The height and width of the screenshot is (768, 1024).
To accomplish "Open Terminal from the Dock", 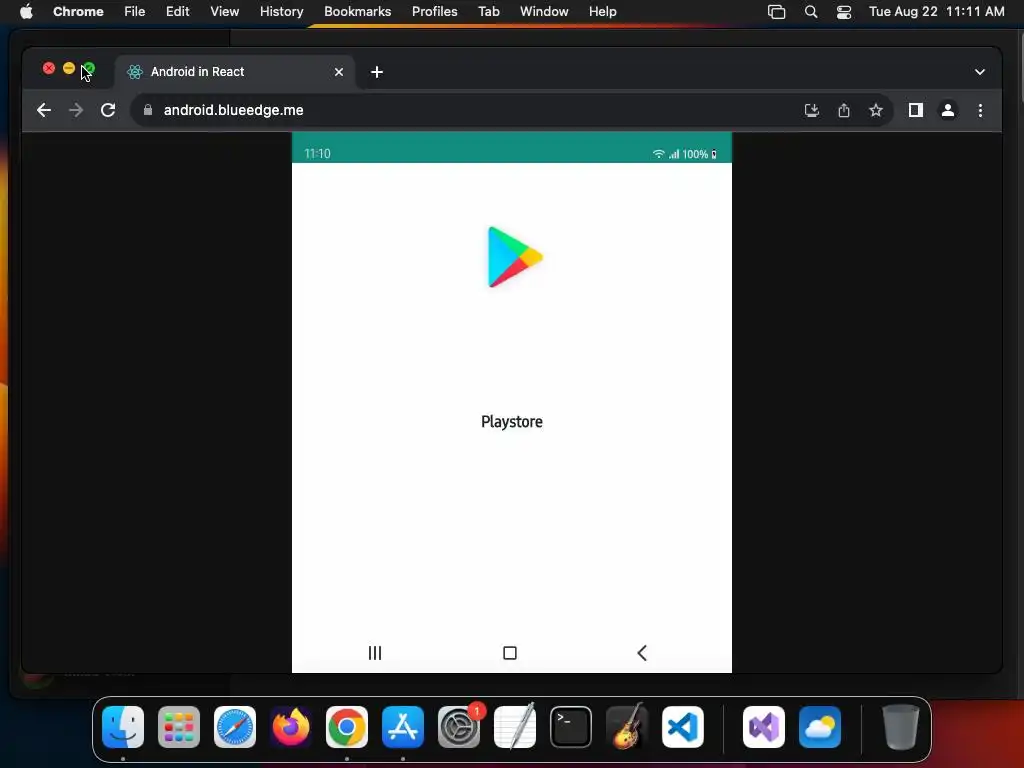I will [x=571, y=727].
